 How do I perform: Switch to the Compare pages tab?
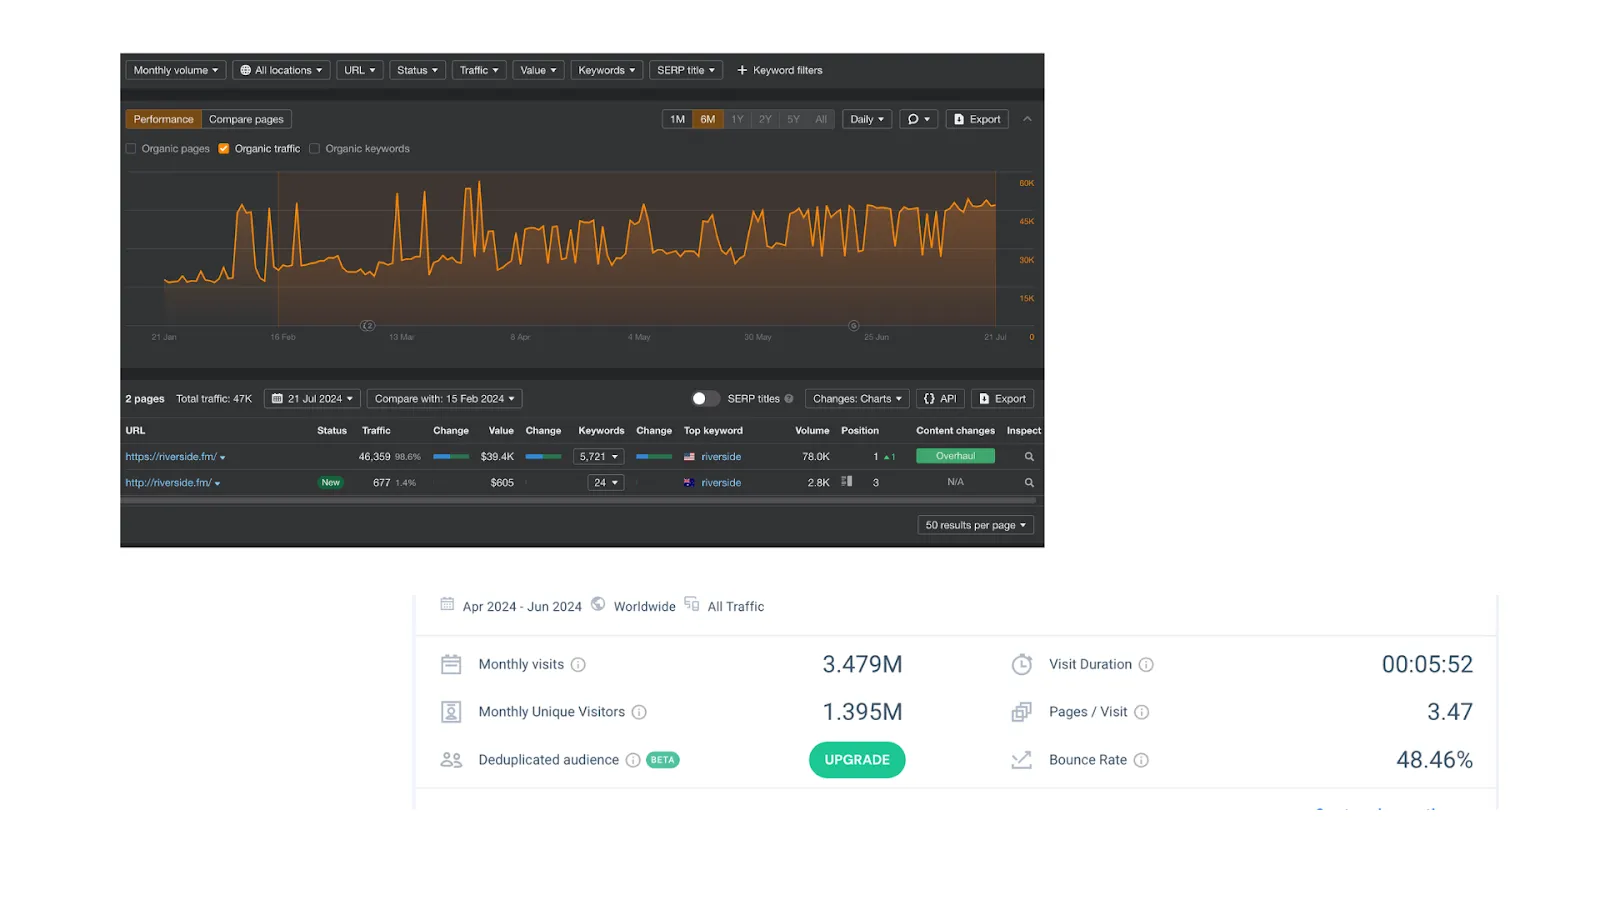pyautogui.click(x=246, y=119)
